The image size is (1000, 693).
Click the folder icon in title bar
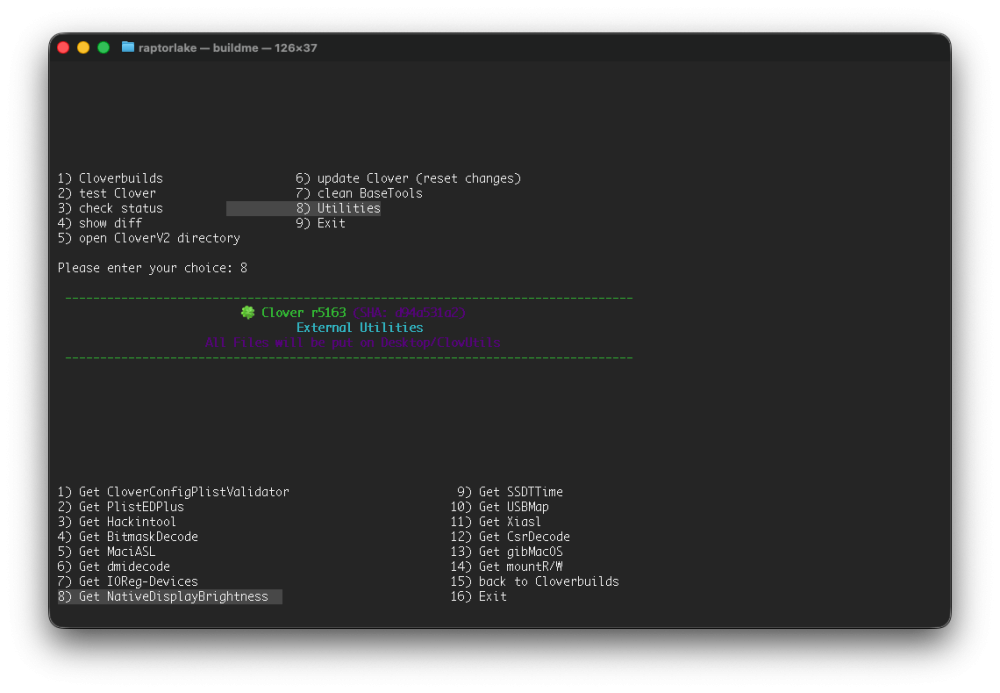(128, 47)
